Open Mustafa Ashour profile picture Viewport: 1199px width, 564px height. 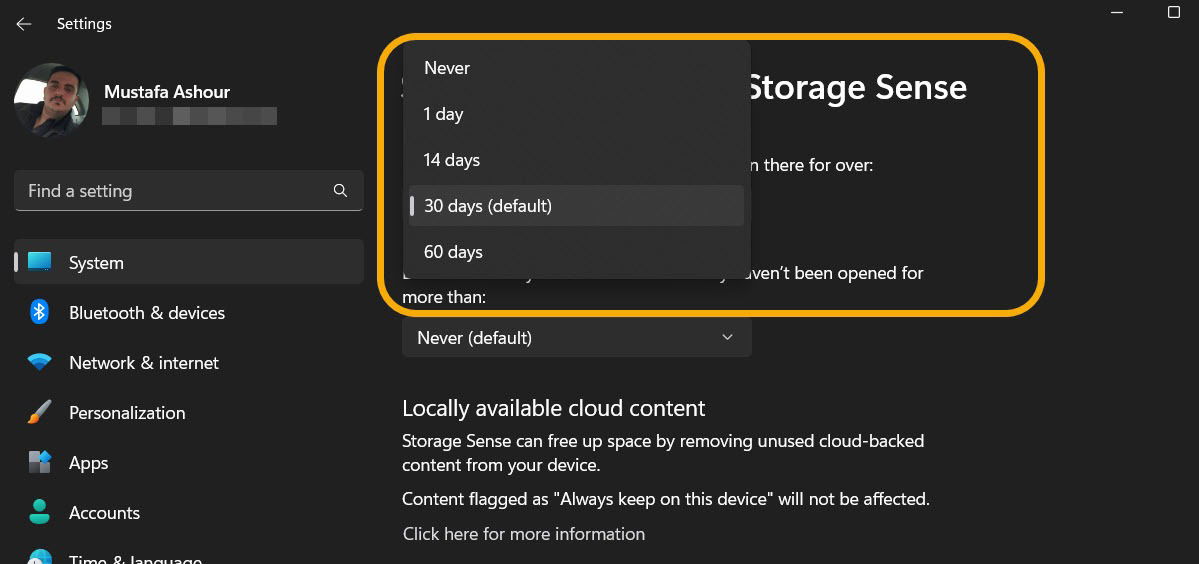51,101
